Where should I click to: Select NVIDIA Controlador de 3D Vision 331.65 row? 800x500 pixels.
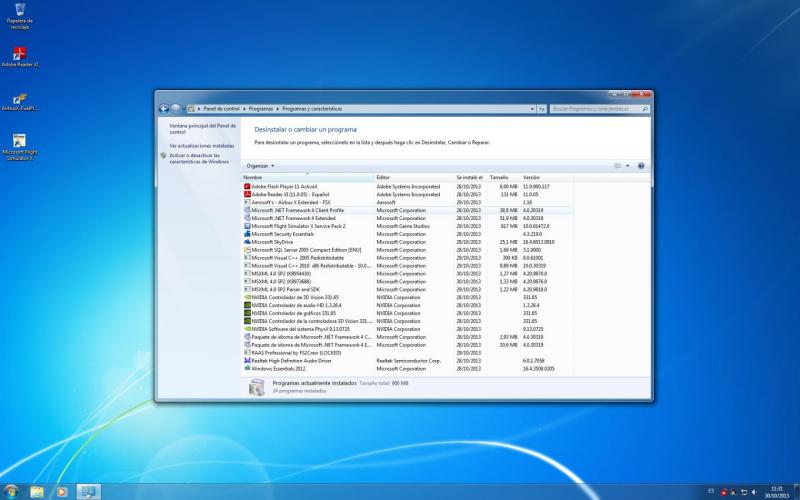408,297
